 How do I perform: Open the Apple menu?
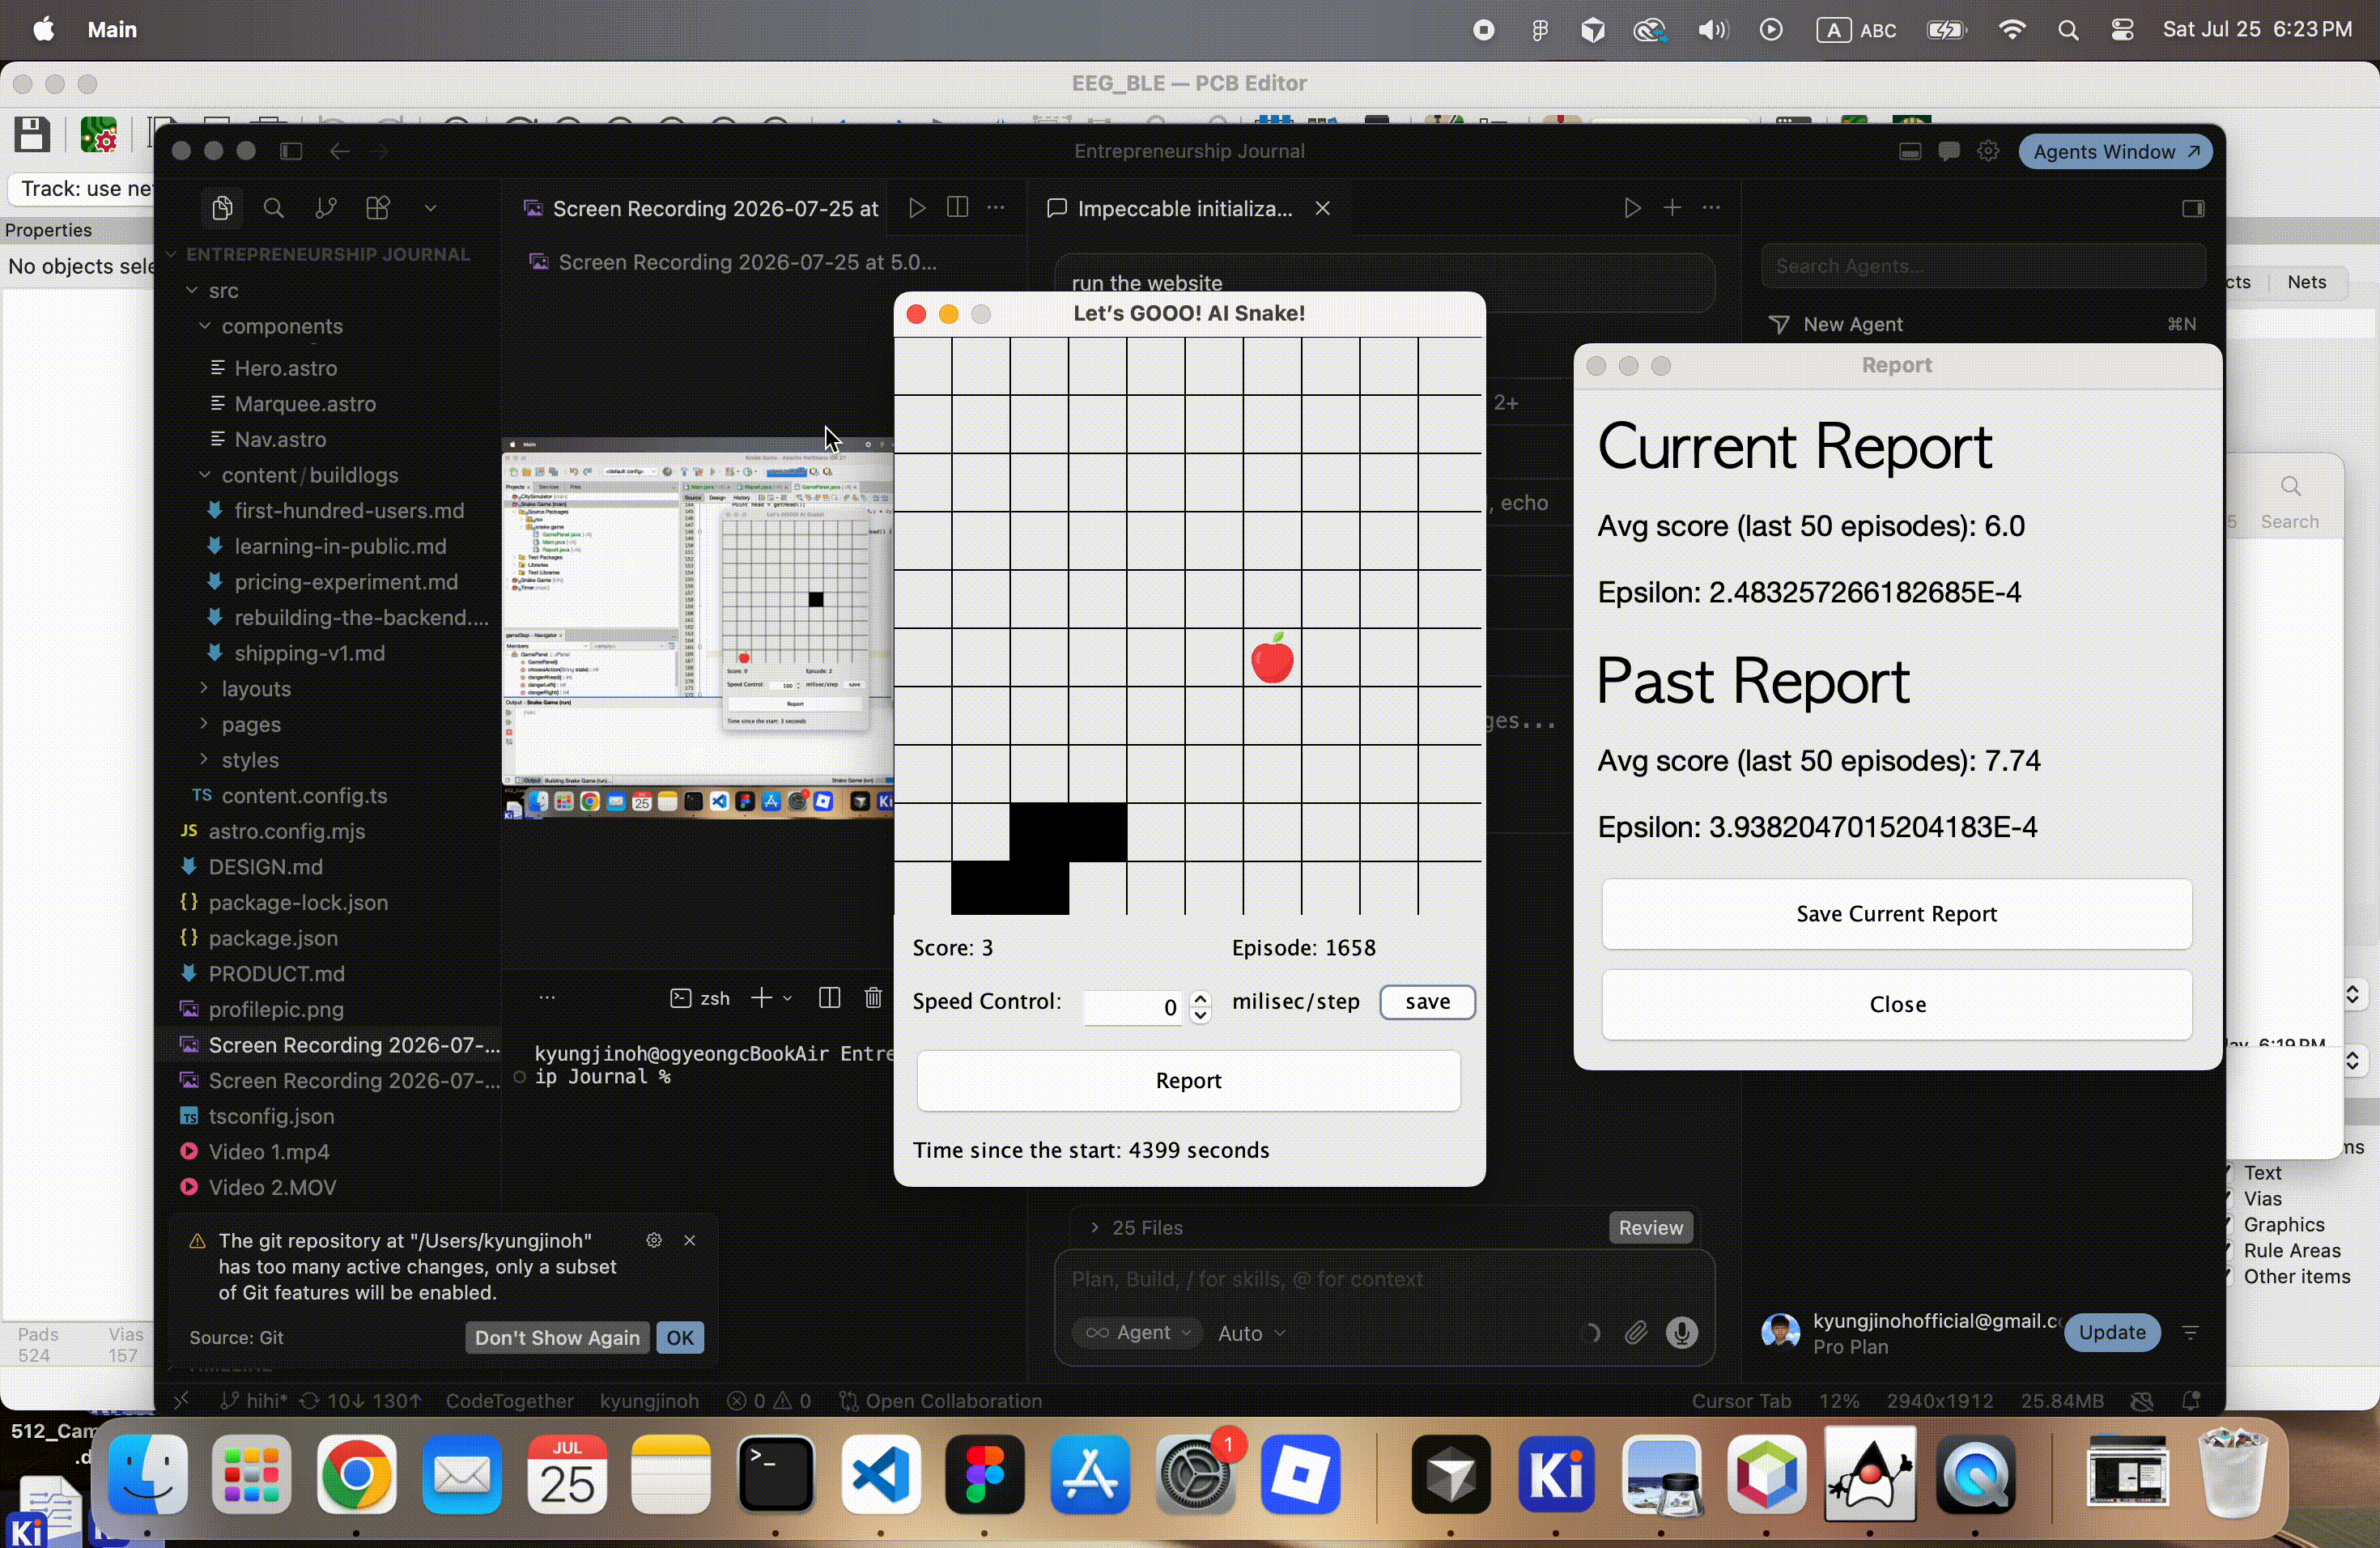[x=43, y=30]
